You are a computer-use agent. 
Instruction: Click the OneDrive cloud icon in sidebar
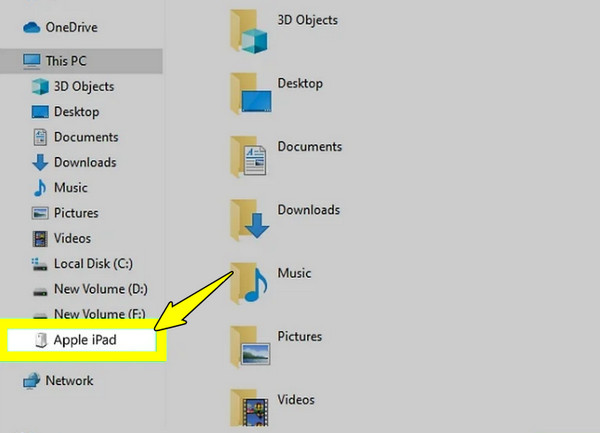point(31,28)
